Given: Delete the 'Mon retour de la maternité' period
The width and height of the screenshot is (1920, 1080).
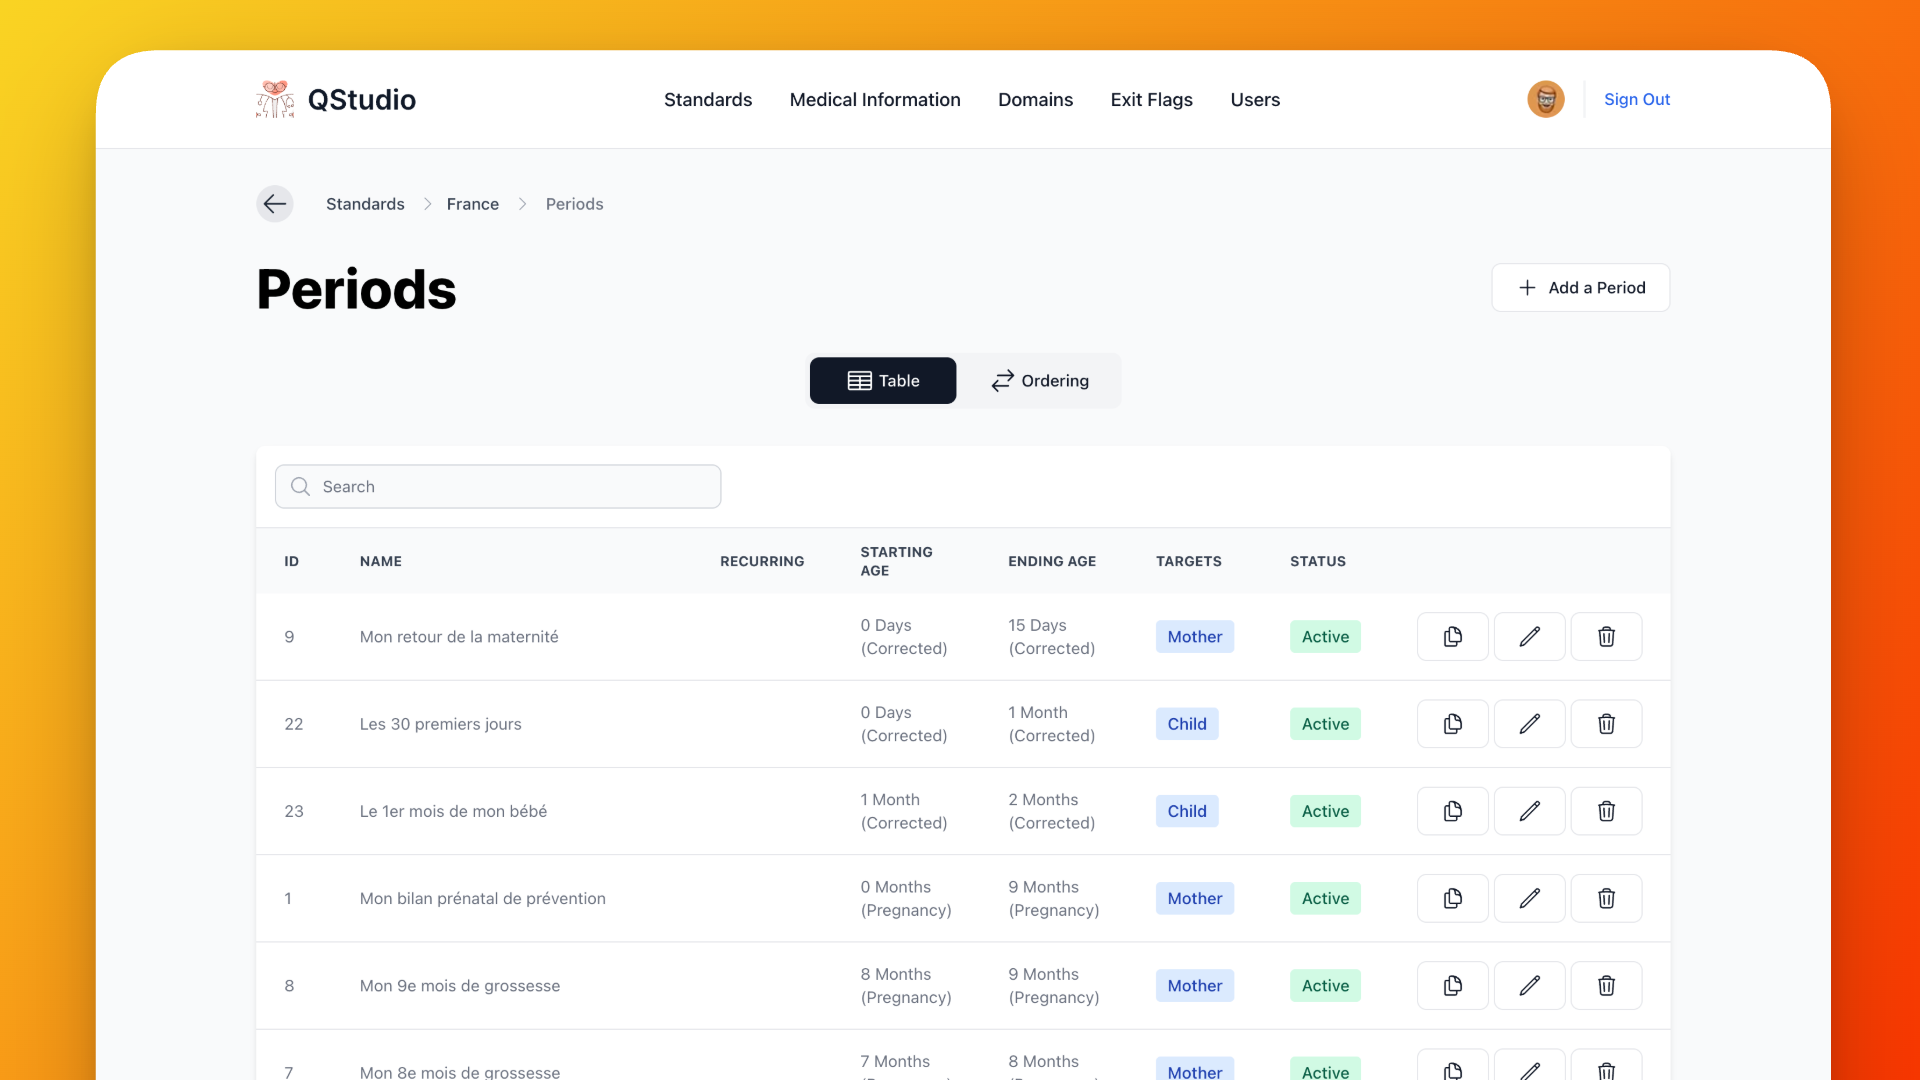Looking at the screenshot, I should click(1607, 637).
